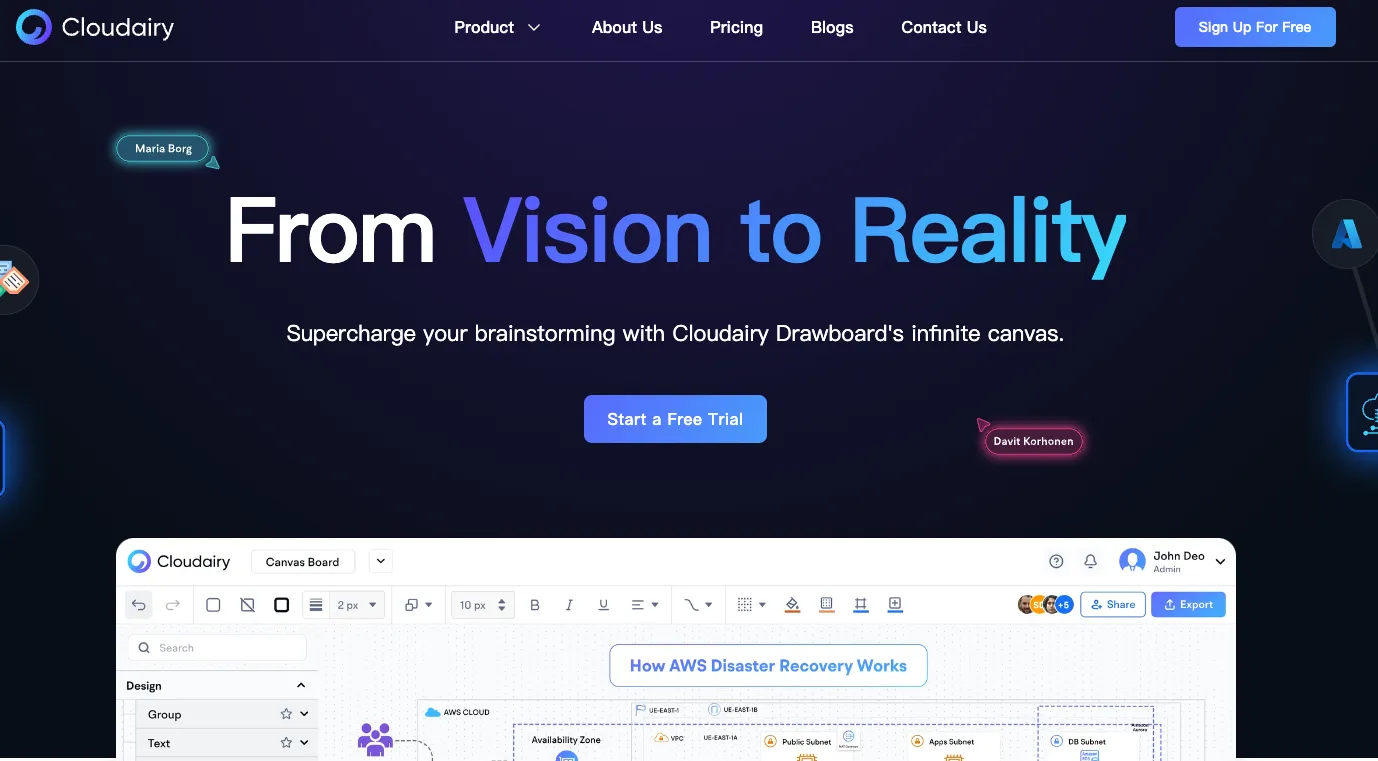Select the How AWS Disaster Recovery Works title
The image size is (1378, 761).
(x=768, y=666)
